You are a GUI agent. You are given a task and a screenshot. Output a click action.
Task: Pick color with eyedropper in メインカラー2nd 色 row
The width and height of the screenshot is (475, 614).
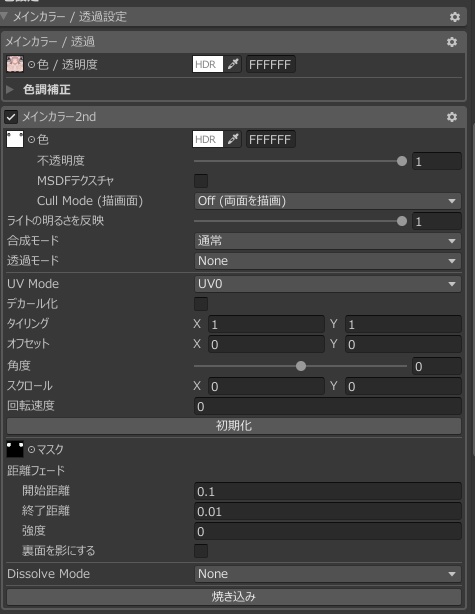233,139
